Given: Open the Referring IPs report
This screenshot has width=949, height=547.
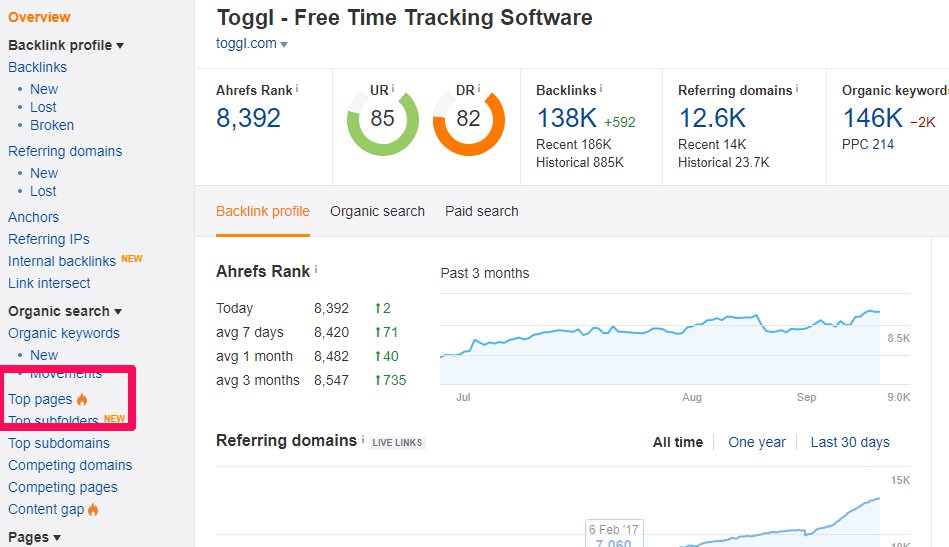Looking at the screenshot, I should pyautogui.click(x=48, y=239).
